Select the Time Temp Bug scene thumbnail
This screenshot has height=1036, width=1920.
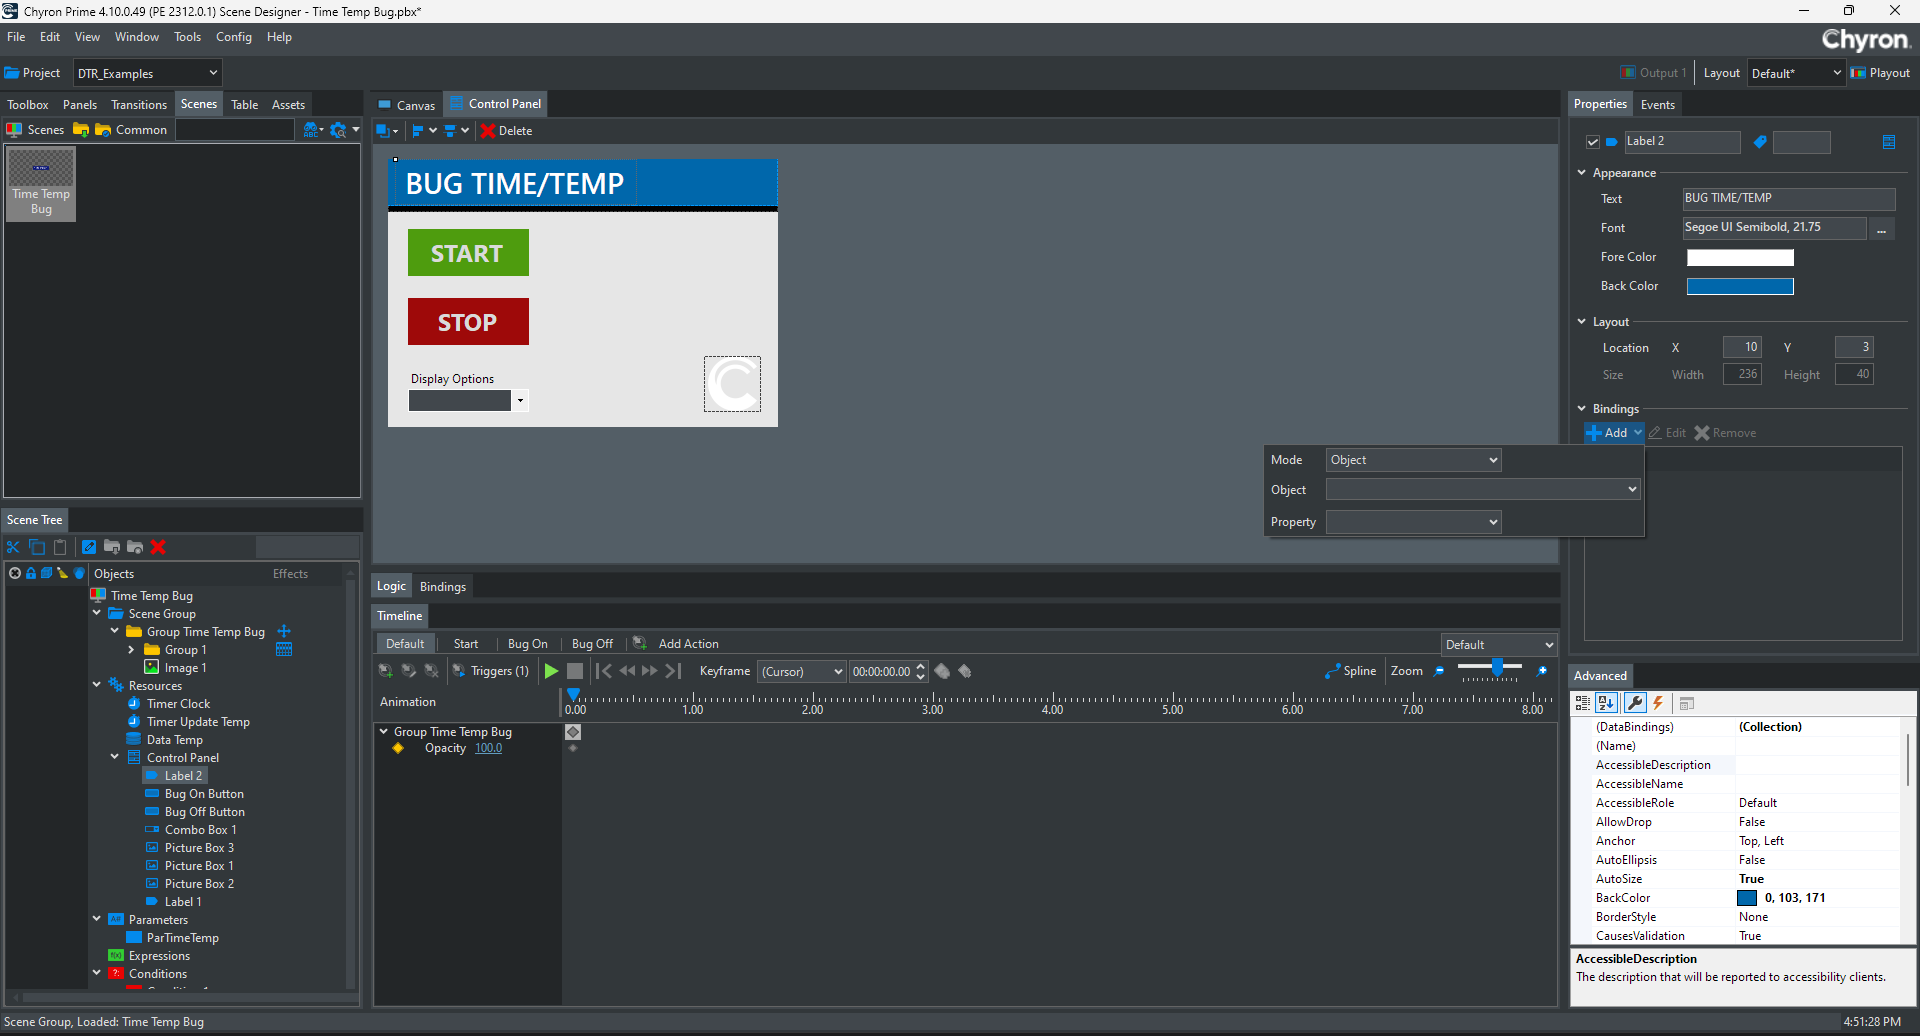(41, 183)
